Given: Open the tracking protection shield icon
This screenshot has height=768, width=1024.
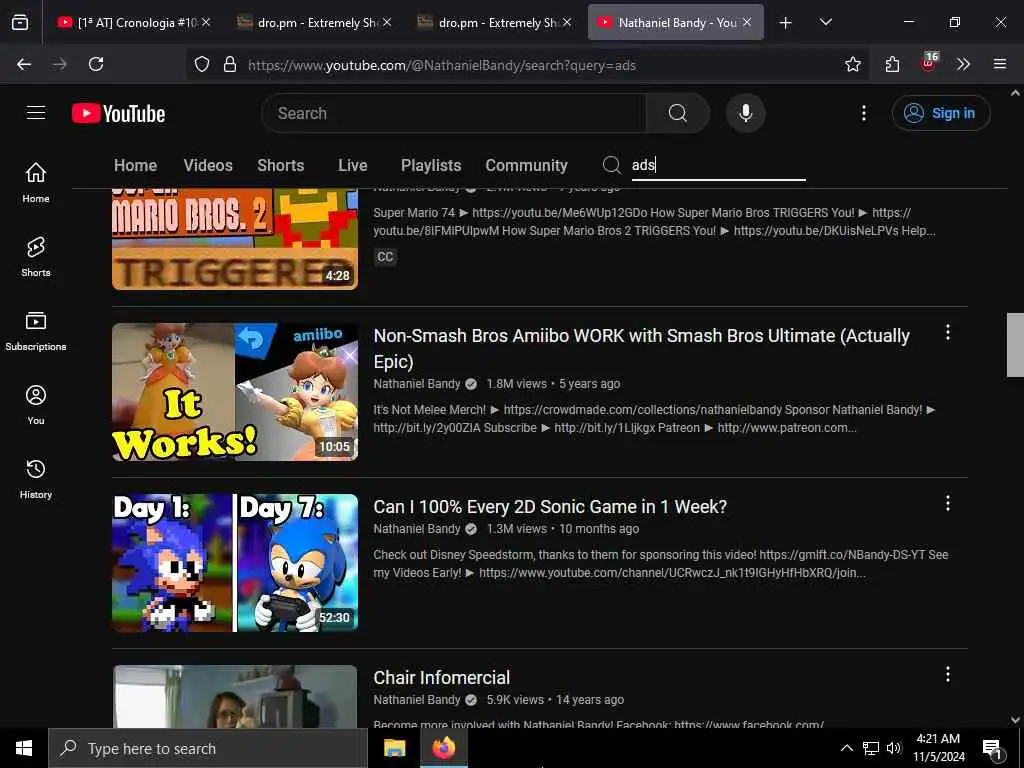Looking at the screenshot, I should click(202, 64).
